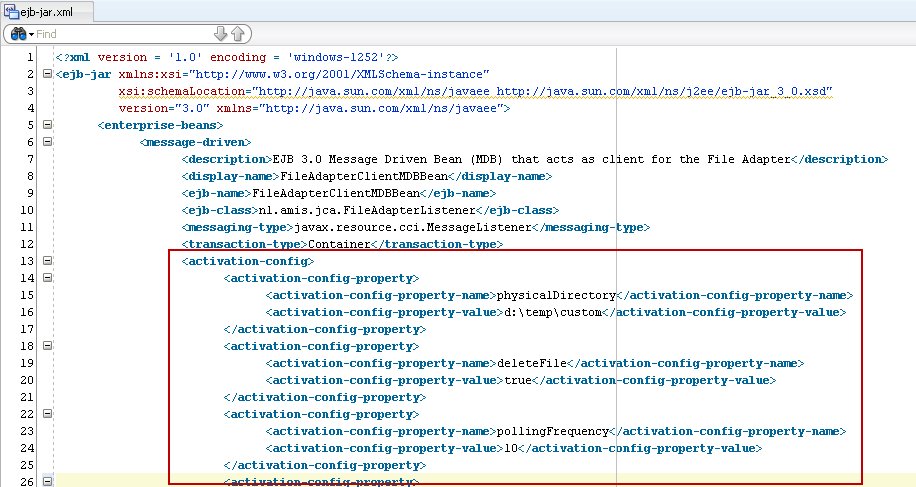The height and width of the screenshot is (487, 916).
Task: Jump to previous match with up arrow
Action: pyautogui.click(x=238, y=34)
